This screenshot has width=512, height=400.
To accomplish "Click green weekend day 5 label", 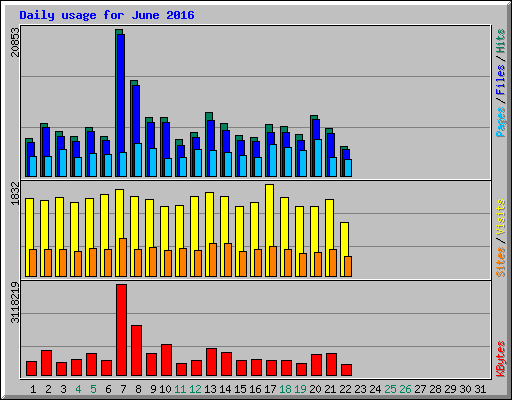I will pos(93,389).
